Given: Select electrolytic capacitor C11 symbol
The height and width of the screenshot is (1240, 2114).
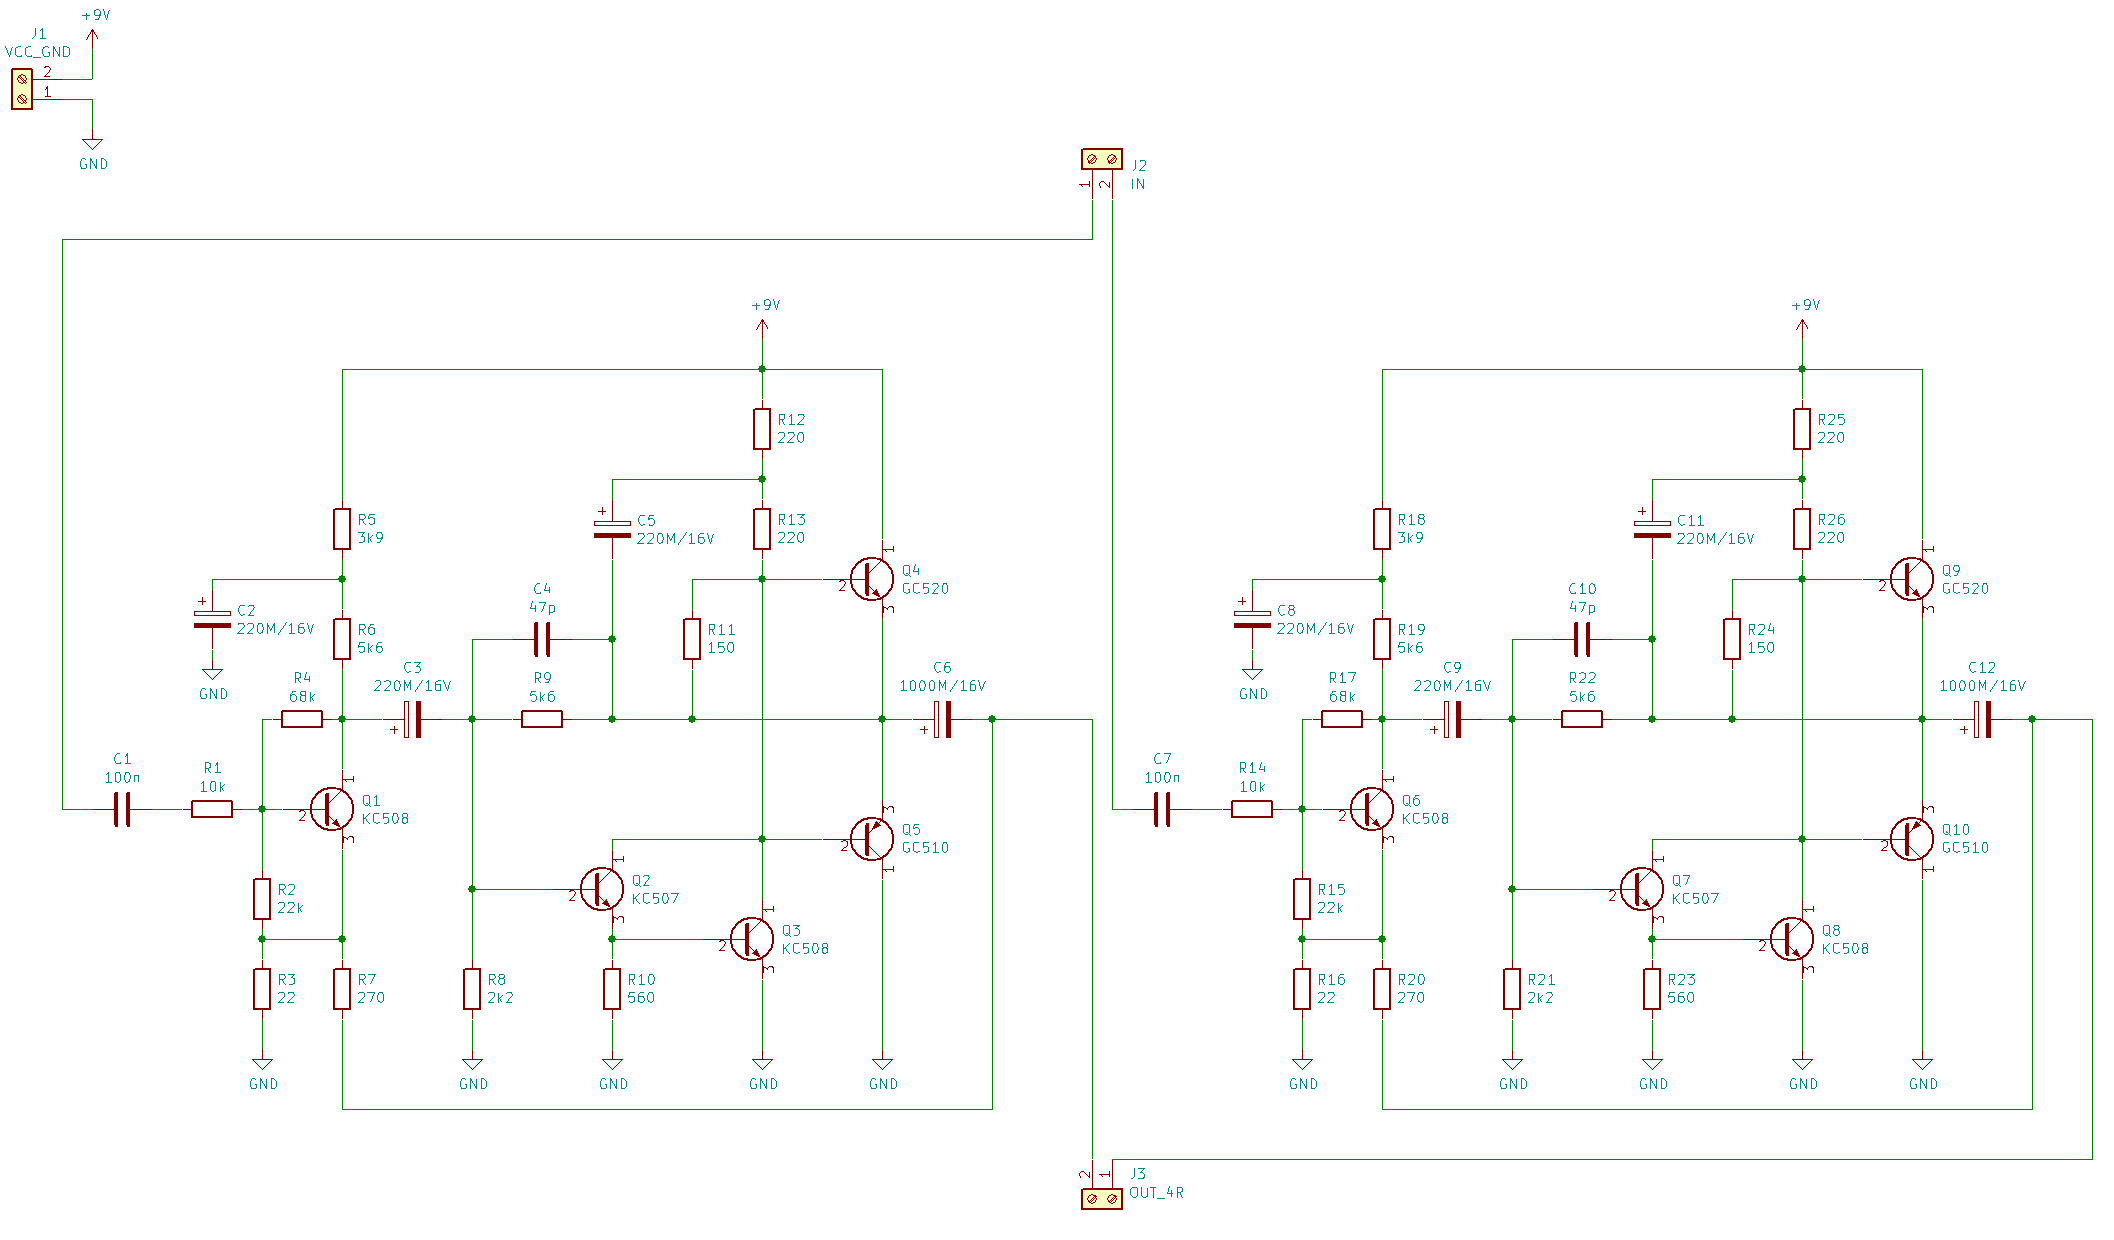Looking at the screenshot, I should point(1652,529).
